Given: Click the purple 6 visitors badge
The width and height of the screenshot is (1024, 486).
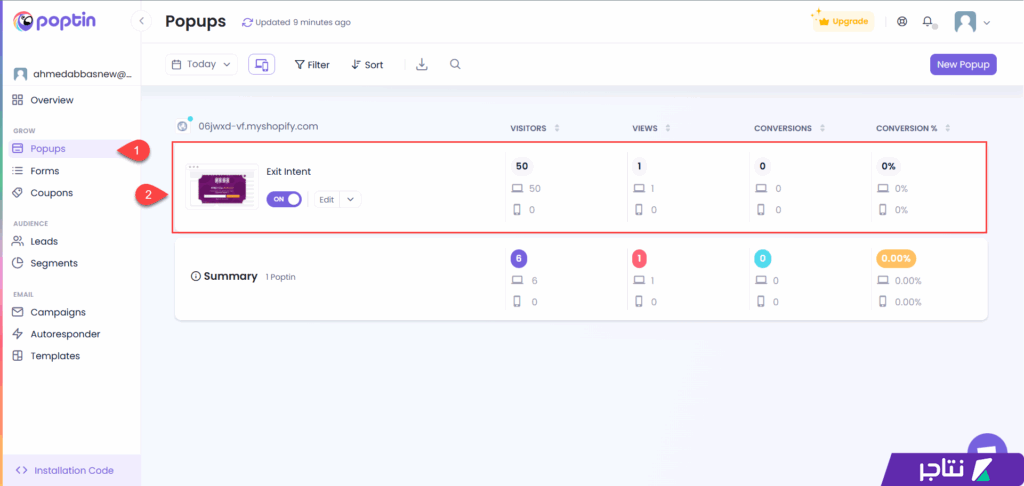Looking at the screenshot, I should (519, 259).
